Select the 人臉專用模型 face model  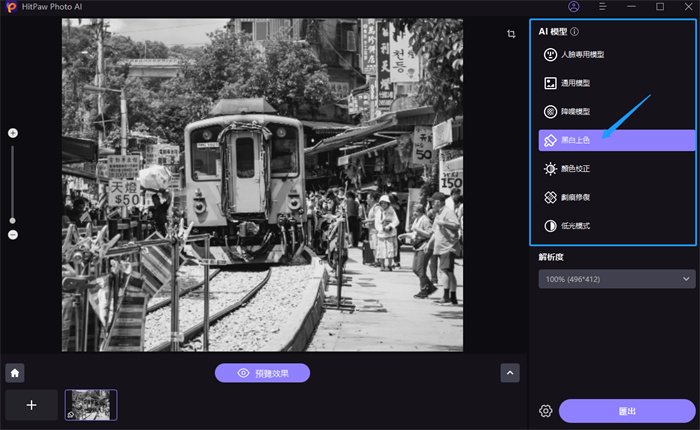click(x=582, y=55)
